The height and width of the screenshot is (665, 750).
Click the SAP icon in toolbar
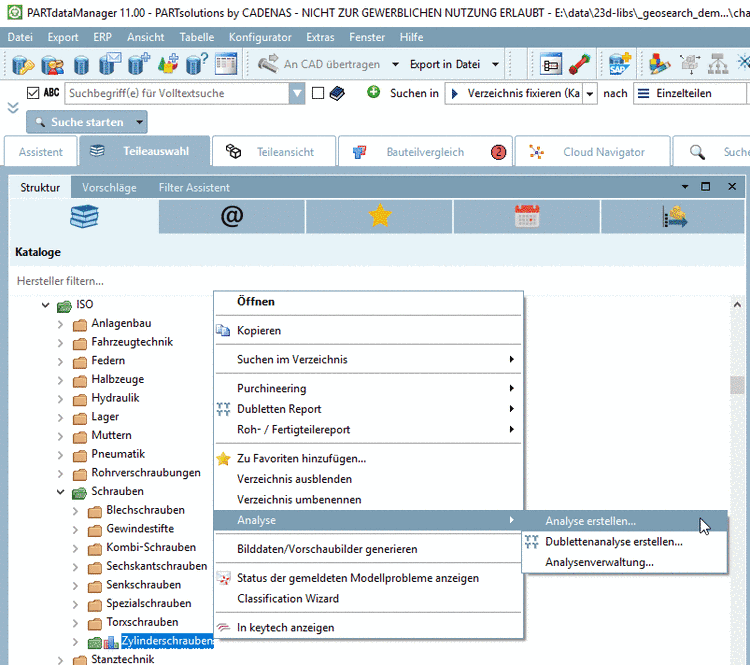click(619, 64)
